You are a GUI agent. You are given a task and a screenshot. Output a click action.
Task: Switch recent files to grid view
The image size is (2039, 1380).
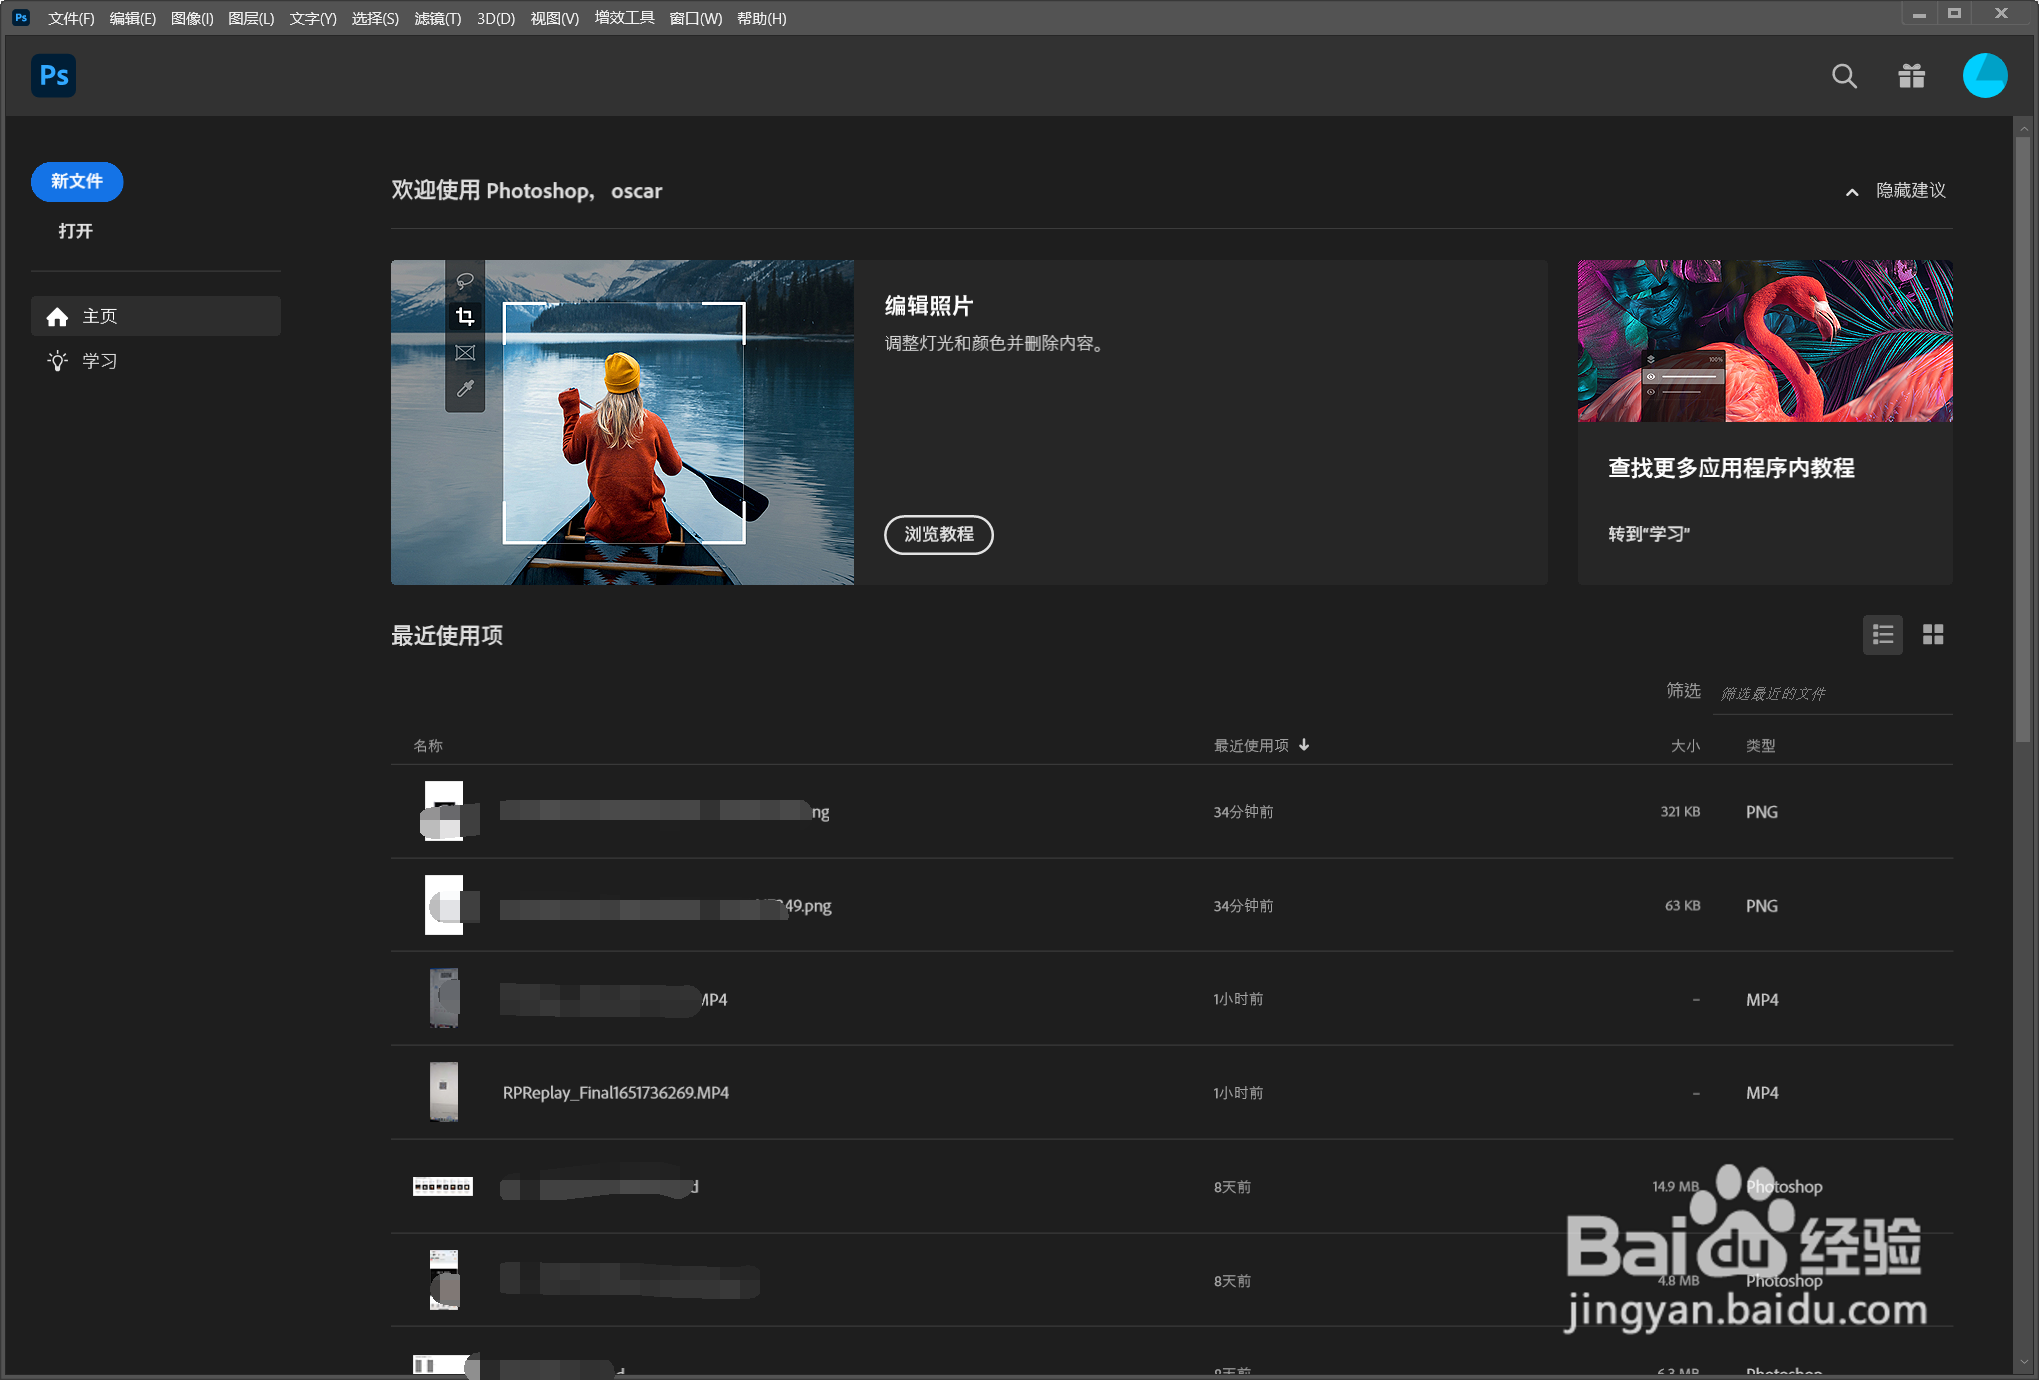pos(1932,635)
